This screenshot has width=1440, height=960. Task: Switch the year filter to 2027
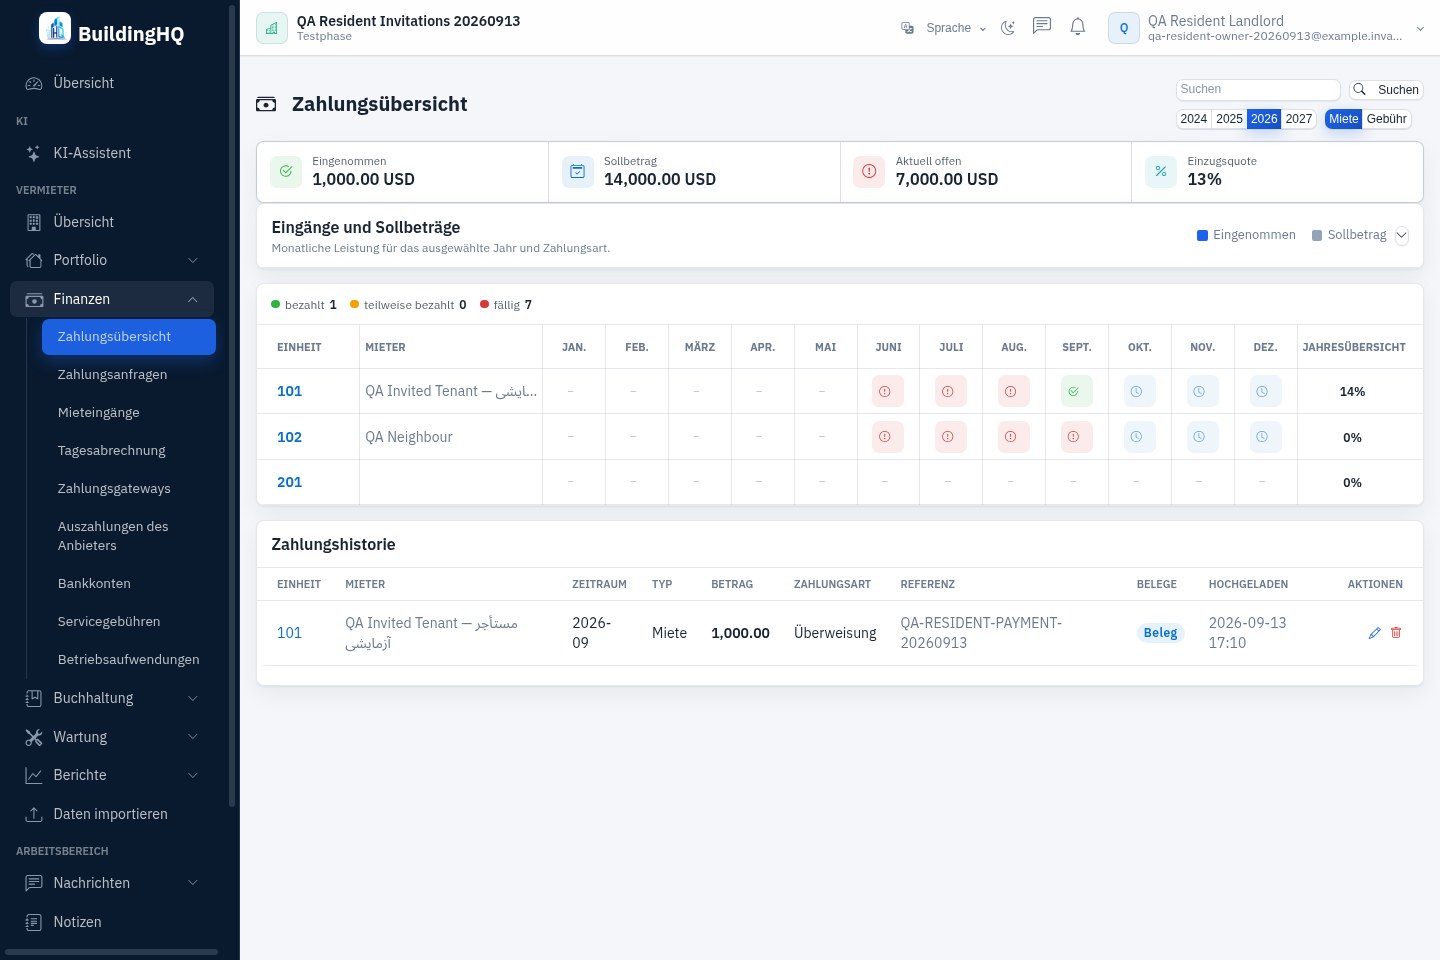[1299, 119]
